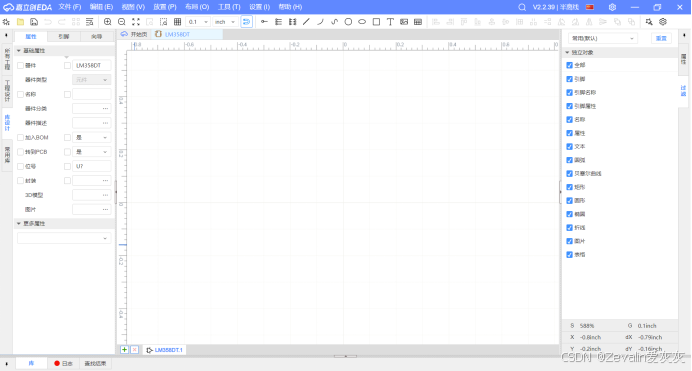Click the search magnifier in title bar
This screenshot has width=692, height=371.
pyautogui.click(x=522, y=7)
